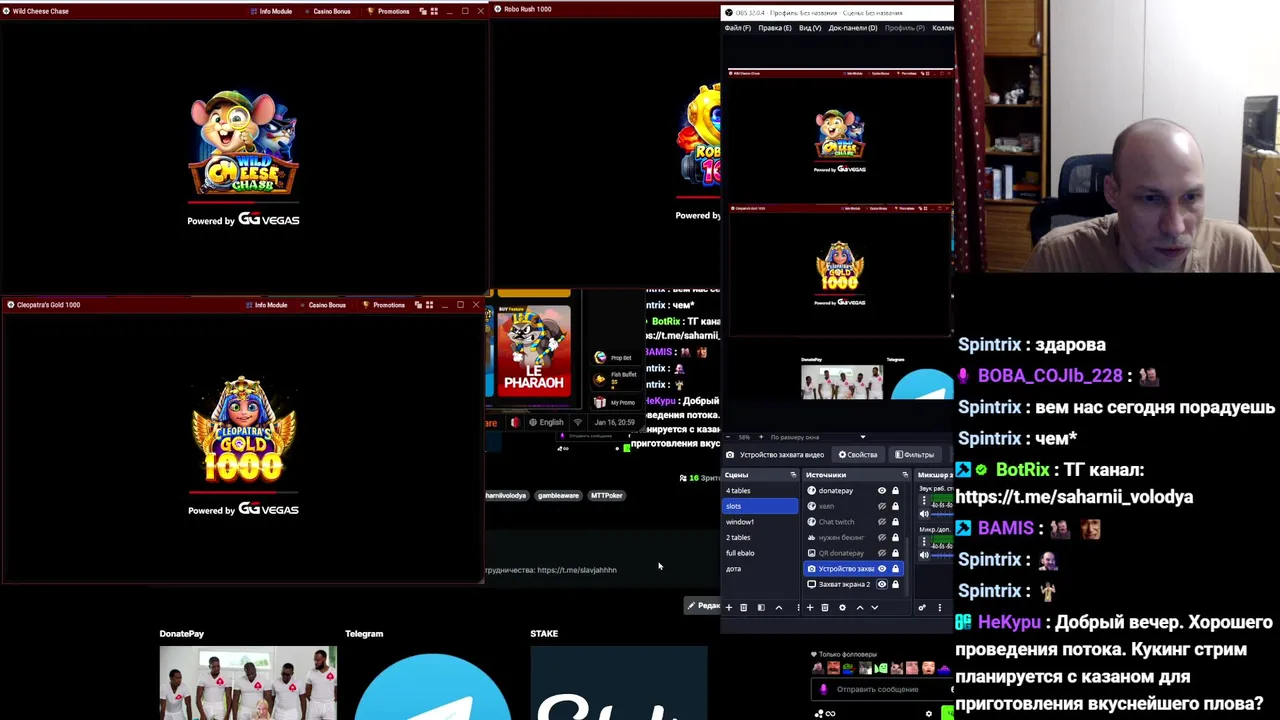This screenshot has height=720, width=1280.
Task: Select the 4 tables scene
Action: 760,491
